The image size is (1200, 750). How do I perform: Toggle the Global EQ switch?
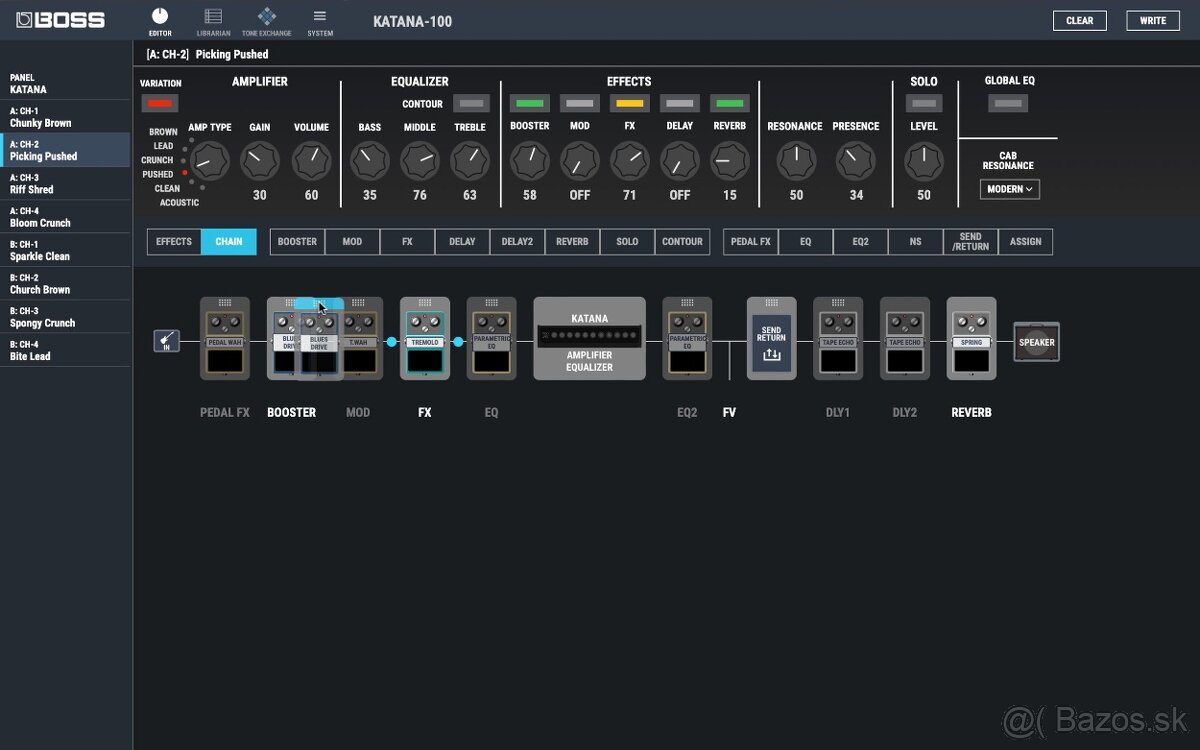(x=1008, y=103)
